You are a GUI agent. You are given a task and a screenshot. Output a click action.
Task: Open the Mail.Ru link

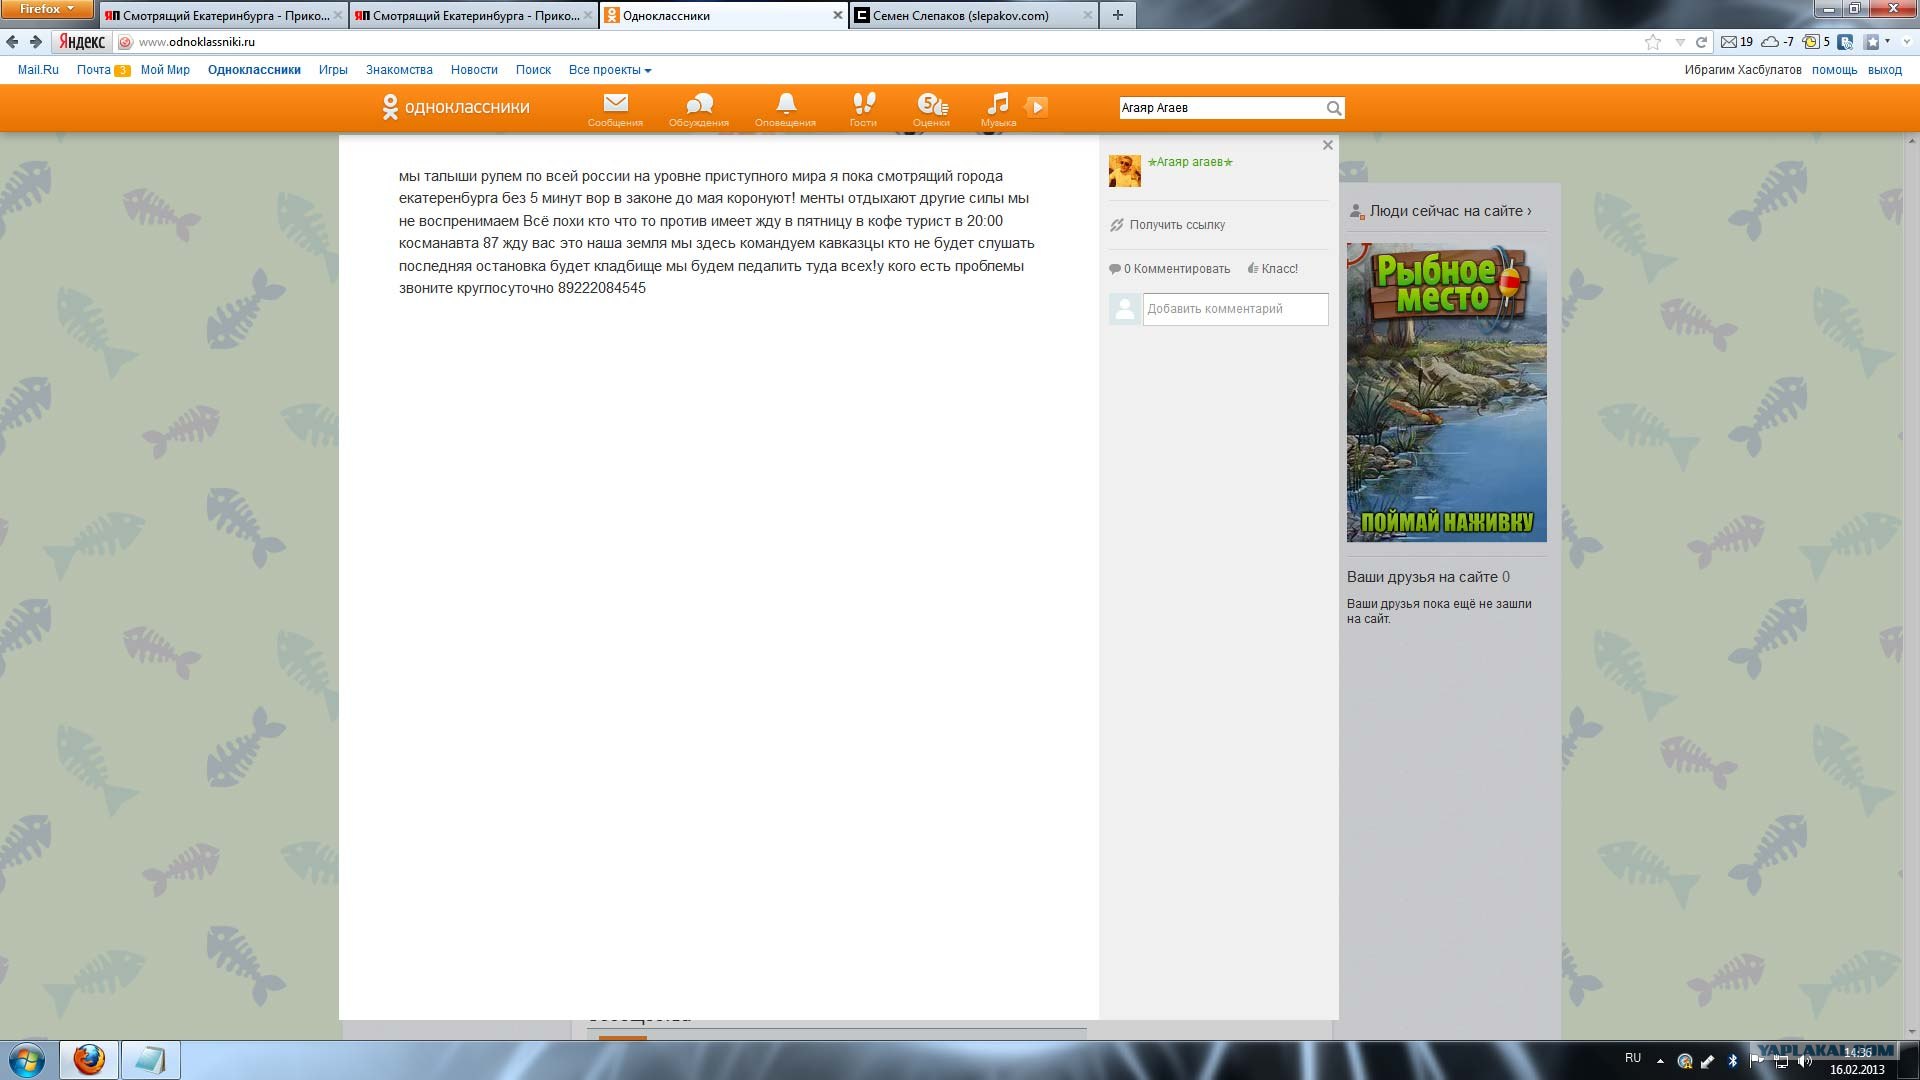pos(38,70)
